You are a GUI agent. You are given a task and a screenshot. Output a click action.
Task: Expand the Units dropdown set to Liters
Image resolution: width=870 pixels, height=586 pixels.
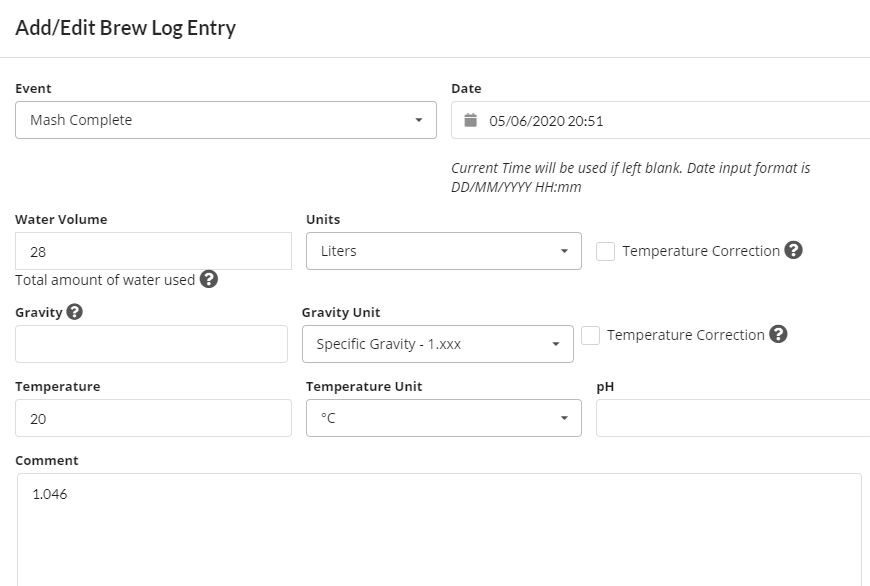tap(443, 251)
